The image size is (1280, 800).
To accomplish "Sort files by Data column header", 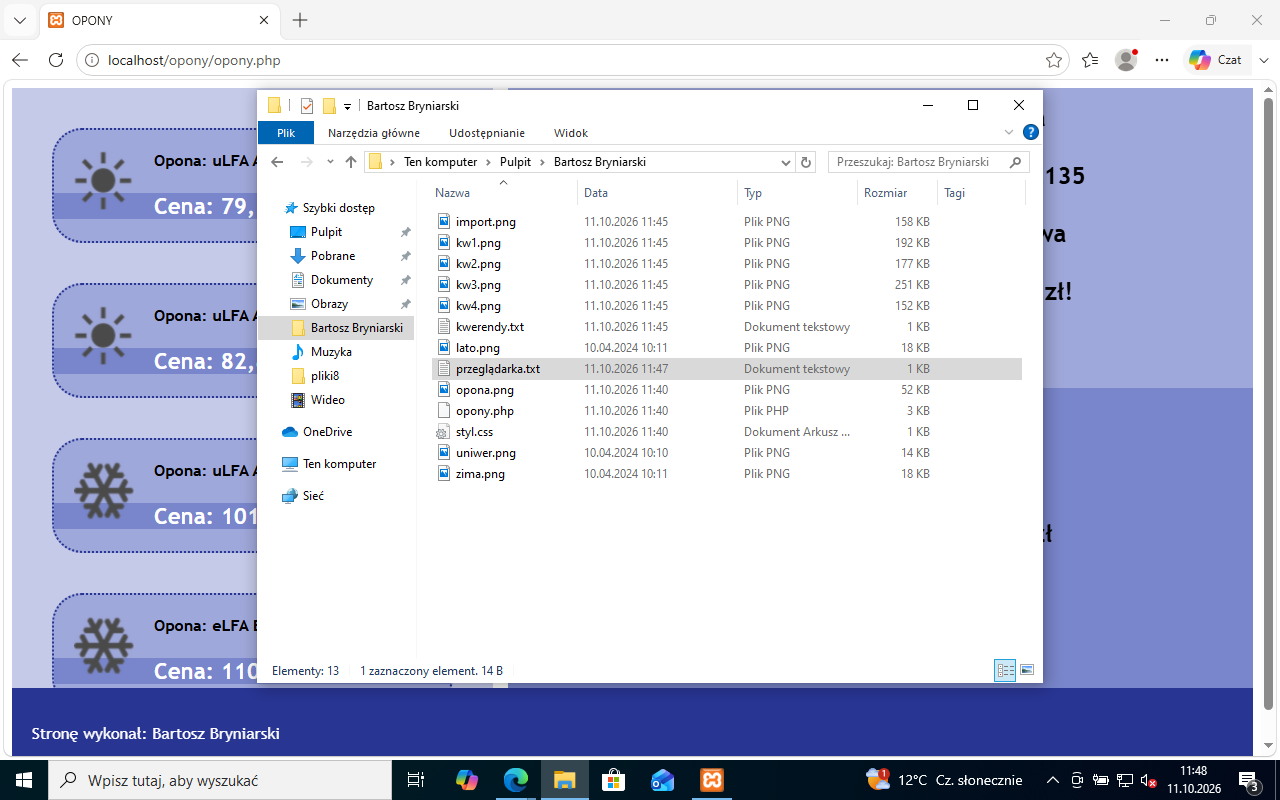I will [x=657, y=193].
